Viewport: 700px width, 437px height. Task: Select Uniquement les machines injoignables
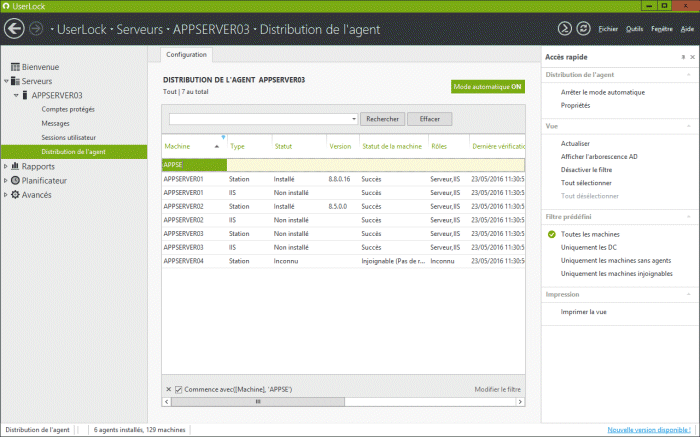coord(617,274)
